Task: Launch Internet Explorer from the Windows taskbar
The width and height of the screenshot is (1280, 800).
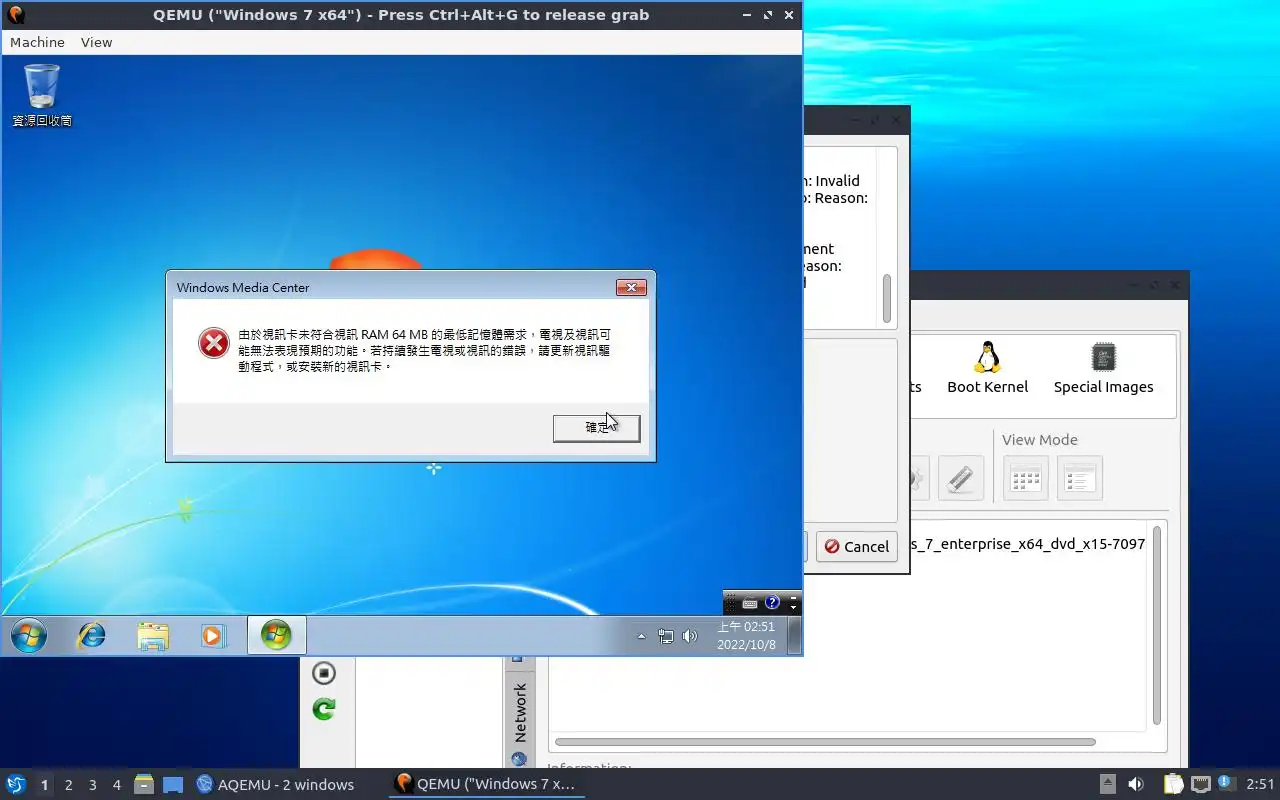Action: point(92,635)
